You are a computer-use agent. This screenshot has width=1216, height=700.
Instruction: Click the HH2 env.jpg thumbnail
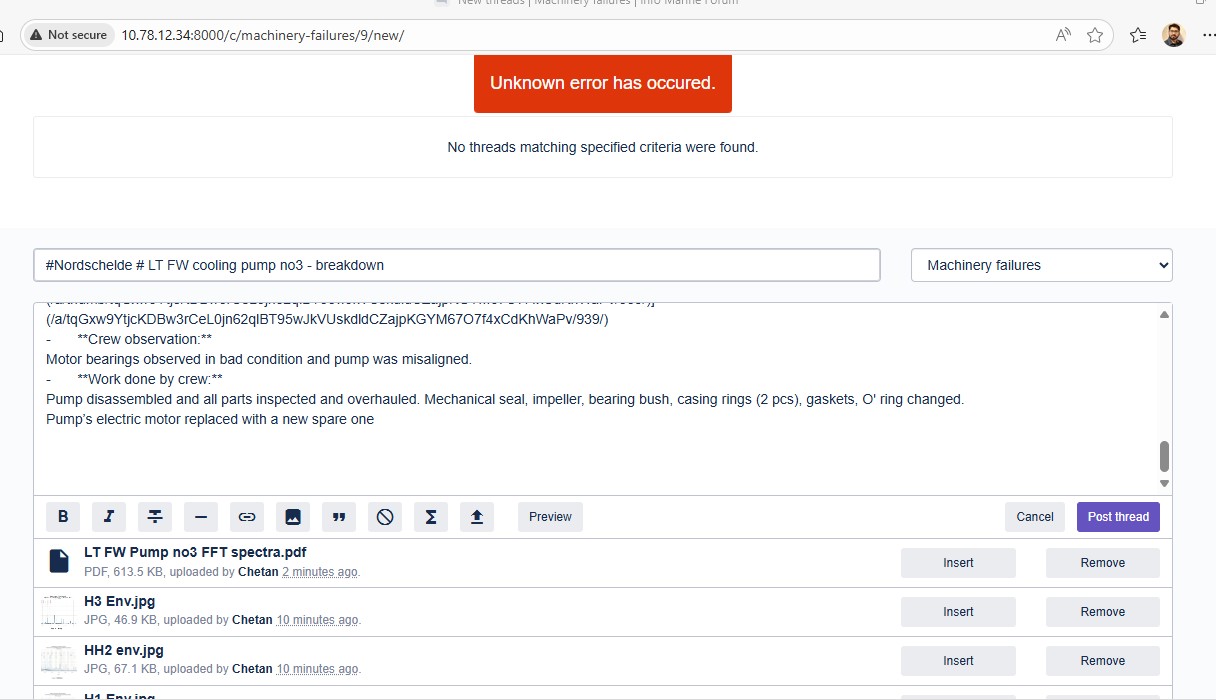pos(58,661)
